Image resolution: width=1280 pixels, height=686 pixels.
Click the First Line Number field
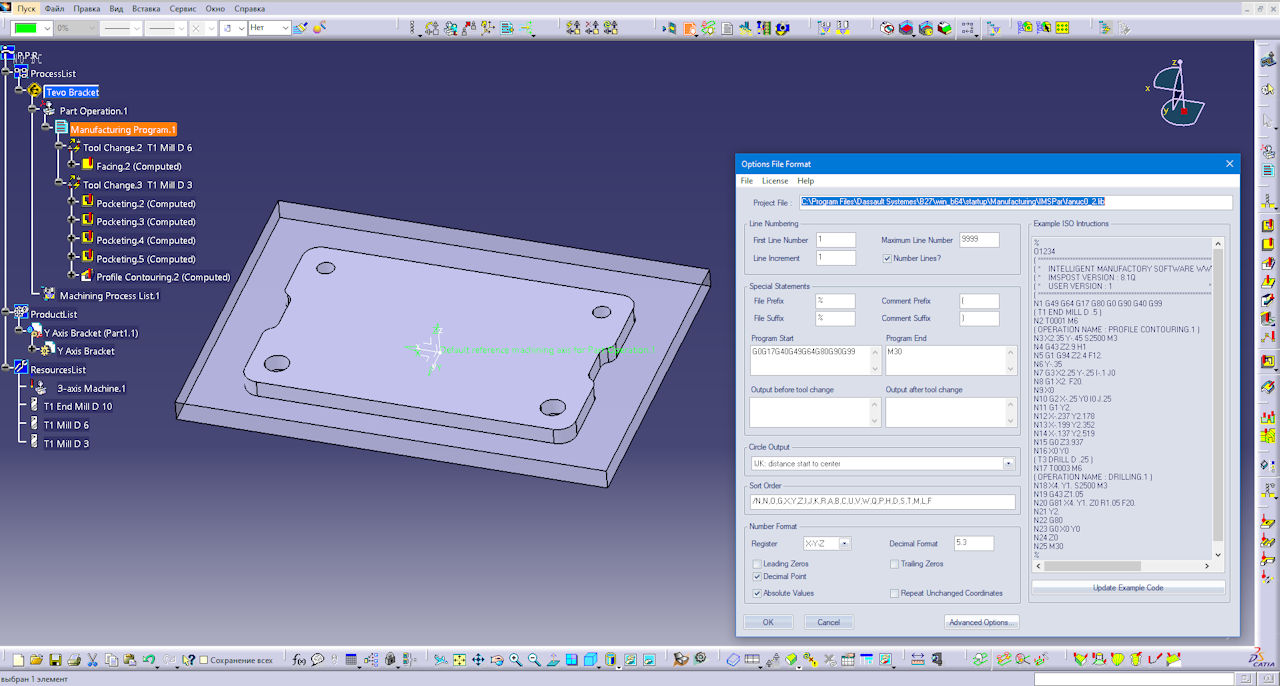(x=836, y=240)
